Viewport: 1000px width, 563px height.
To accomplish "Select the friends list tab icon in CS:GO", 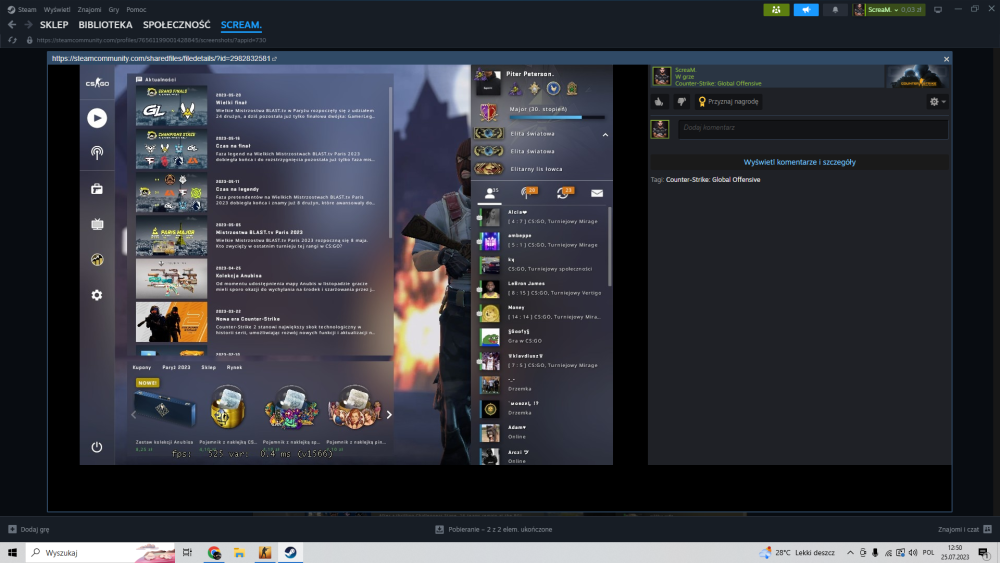I will (x=490, y=193).
